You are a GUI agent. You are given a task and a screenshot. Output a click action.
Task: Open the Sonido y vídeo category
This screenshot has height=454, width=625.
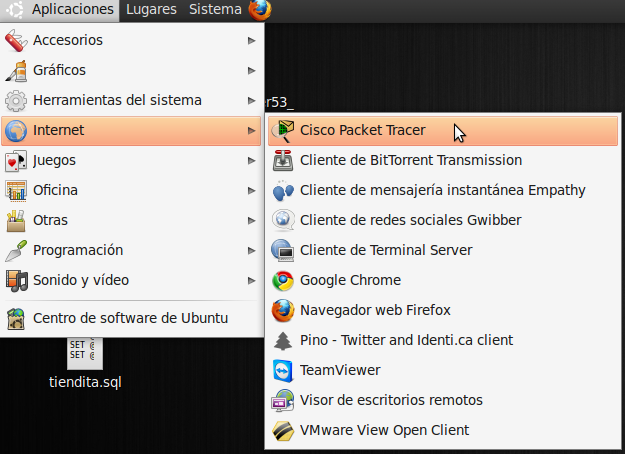coord(131,281)
